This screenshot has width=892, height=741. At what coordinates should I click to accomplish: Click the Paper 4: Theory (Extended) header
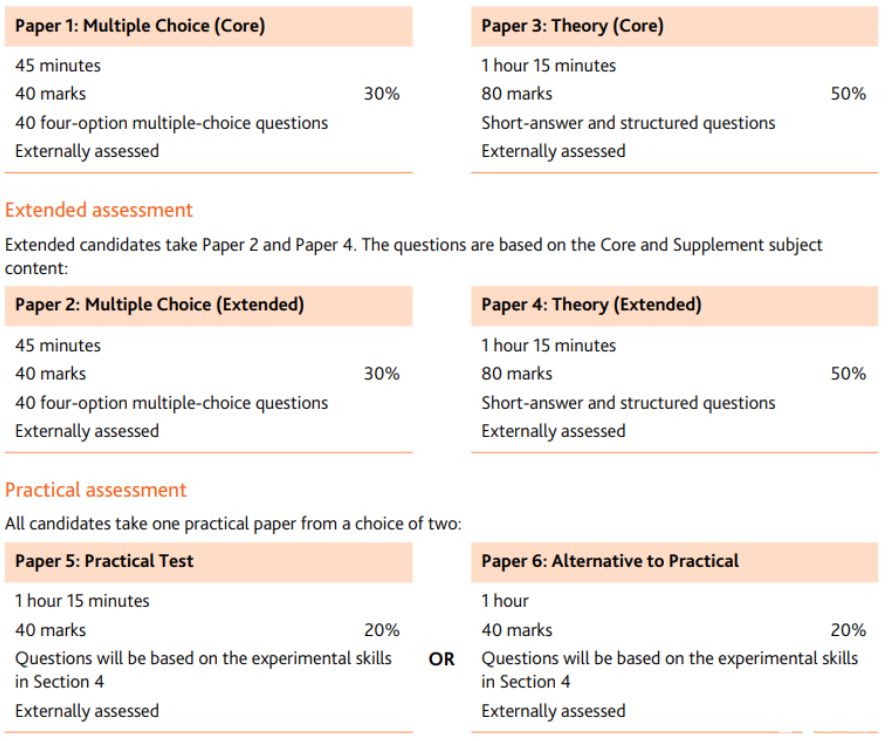click(x=674, y=305)
